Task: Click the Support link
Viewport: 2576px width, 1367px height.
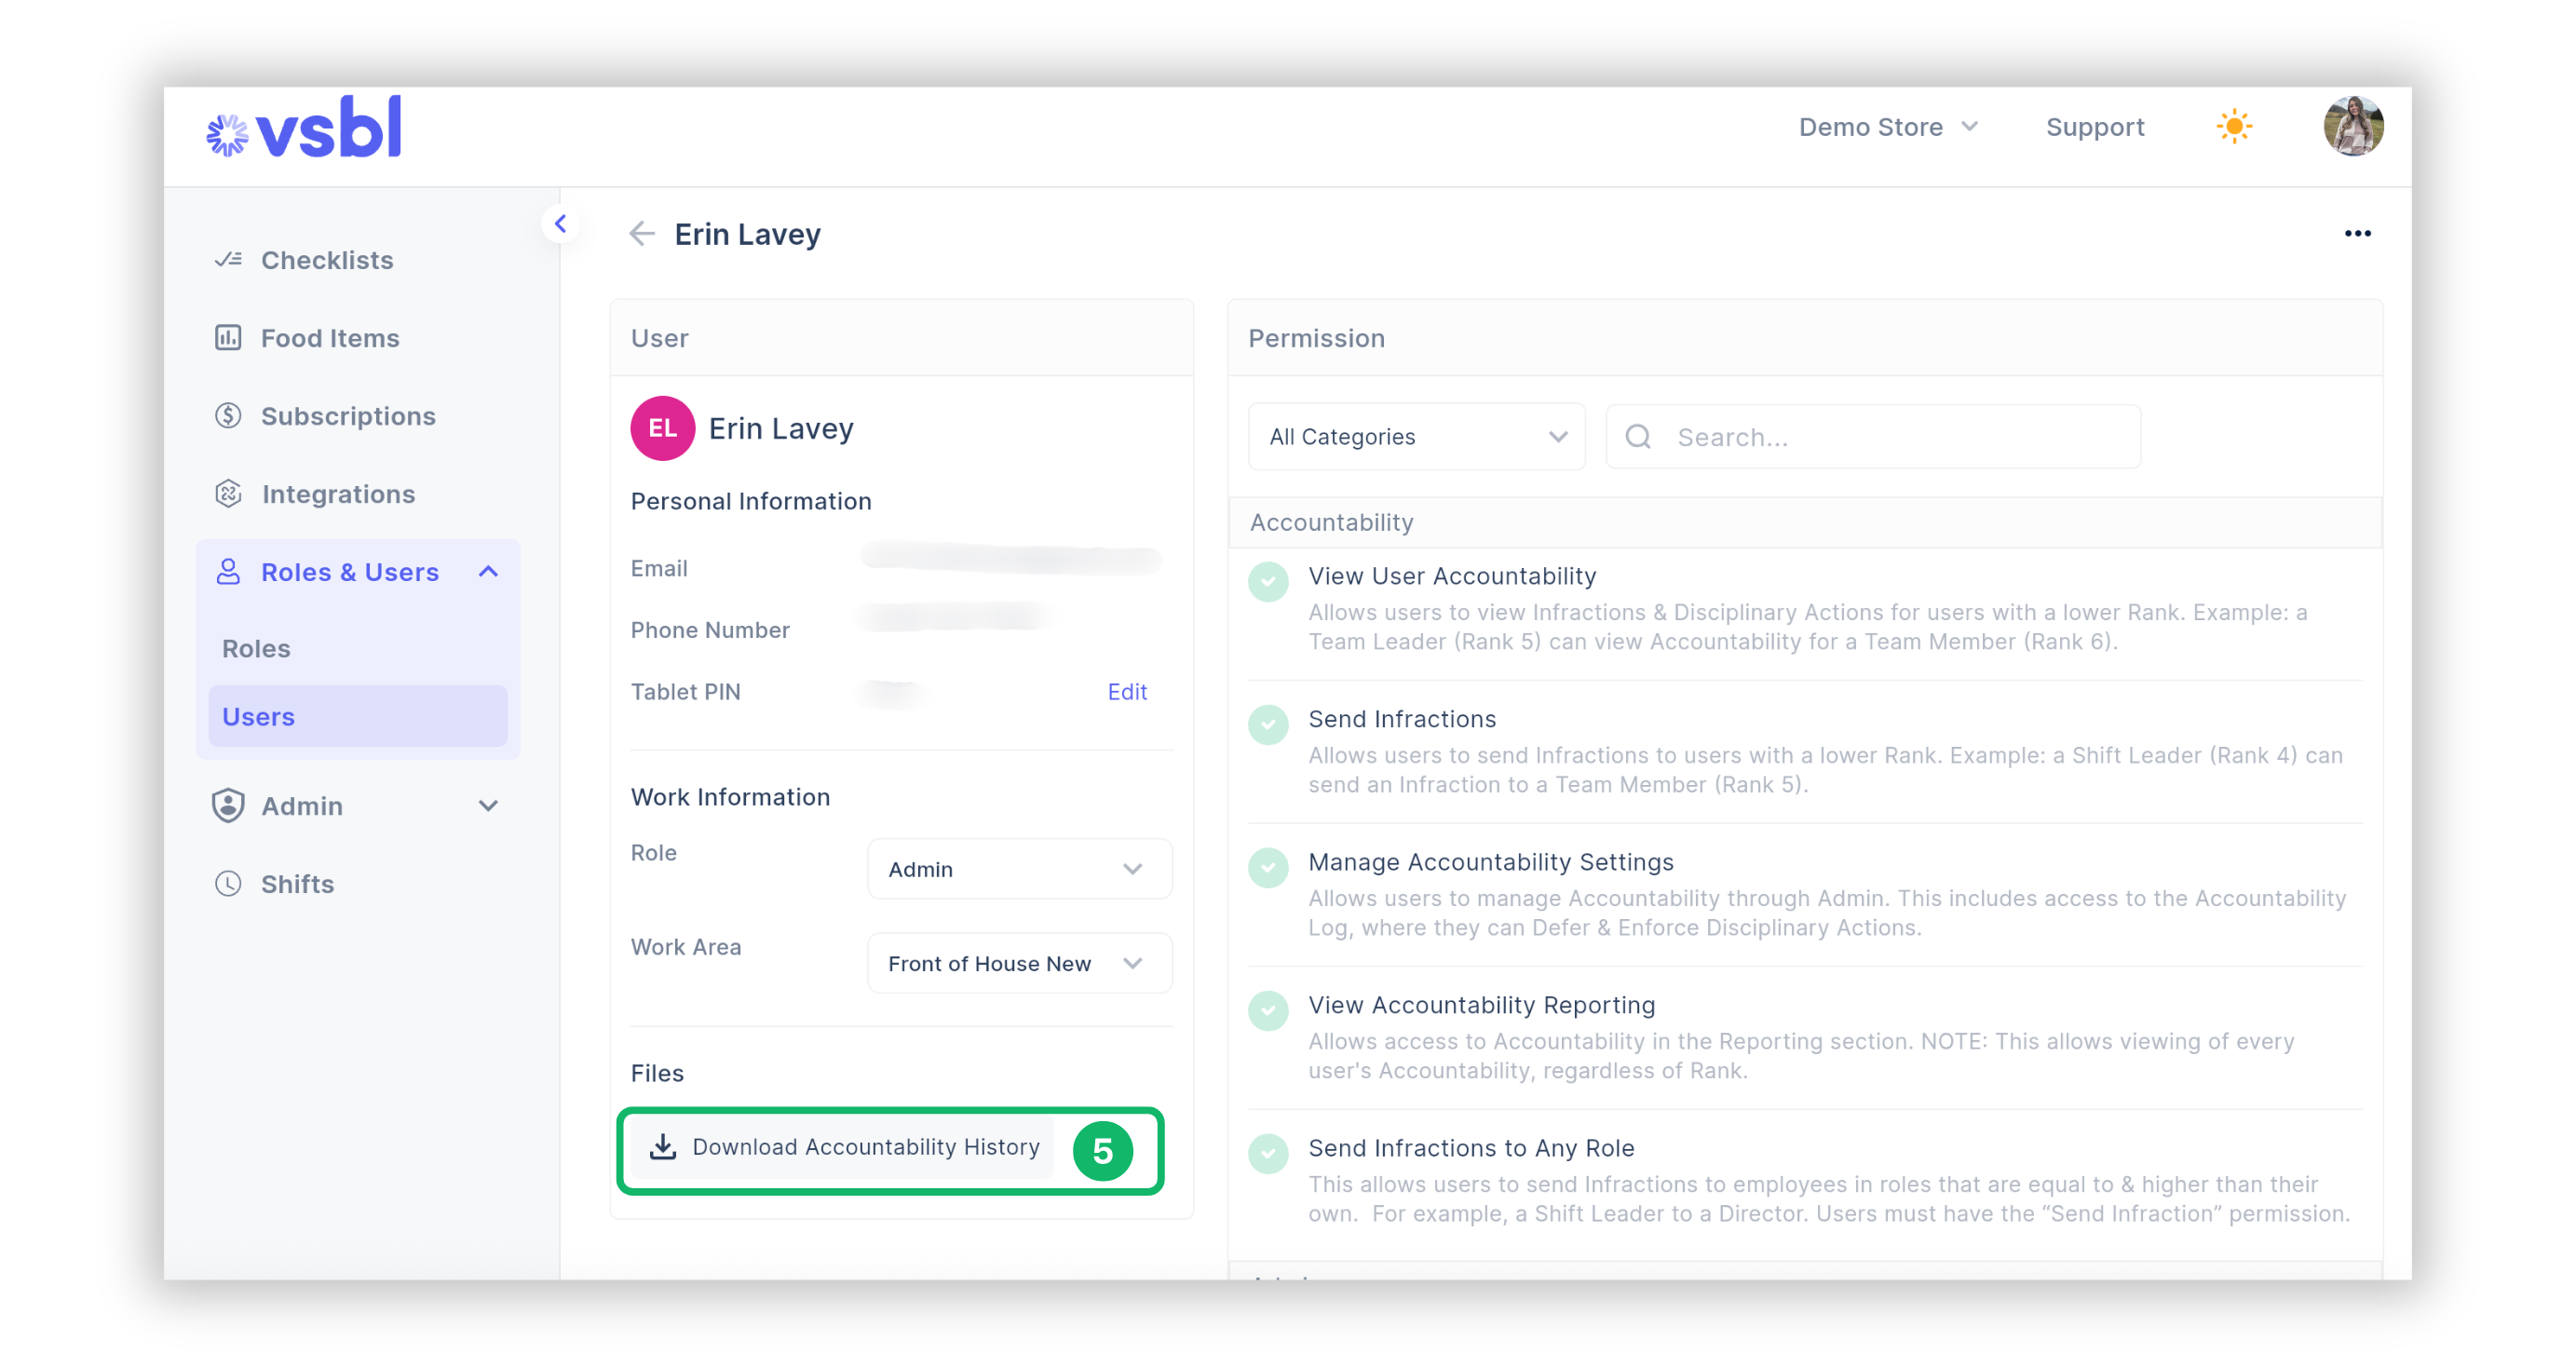Action: click(x=2094, y=127)
